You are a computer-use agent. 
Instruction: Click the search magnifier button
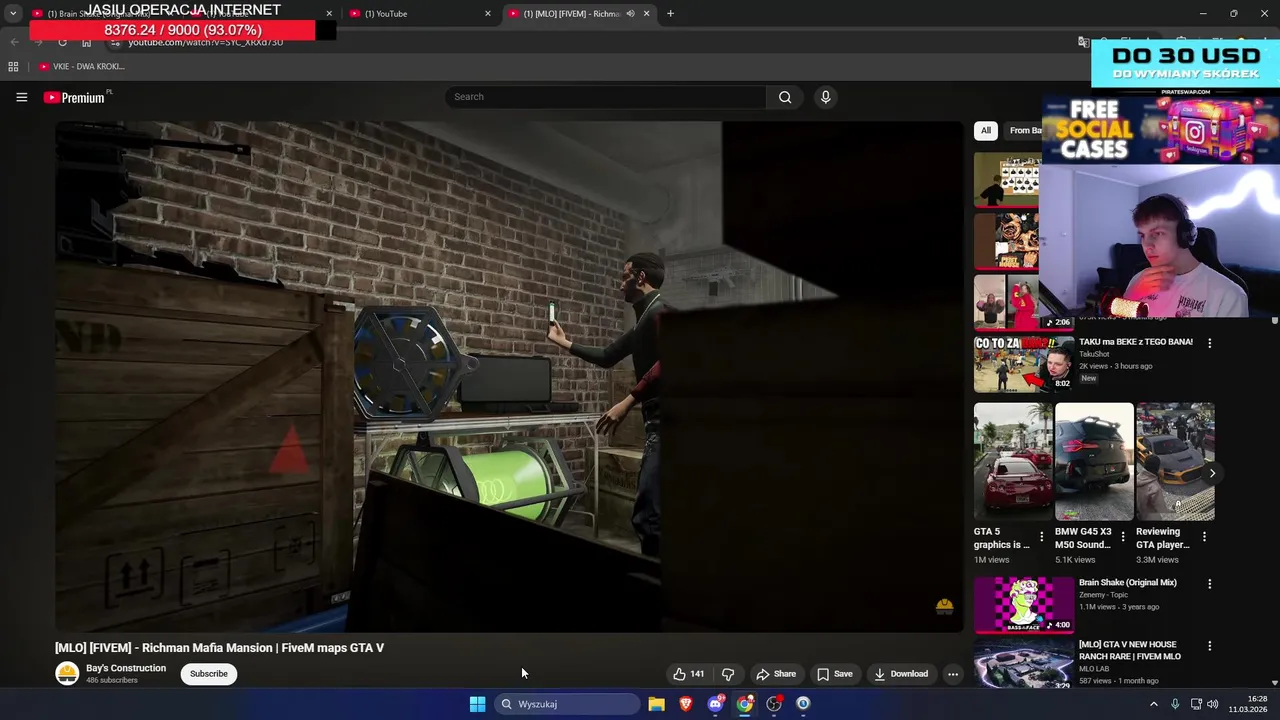(x=785, y=97)
